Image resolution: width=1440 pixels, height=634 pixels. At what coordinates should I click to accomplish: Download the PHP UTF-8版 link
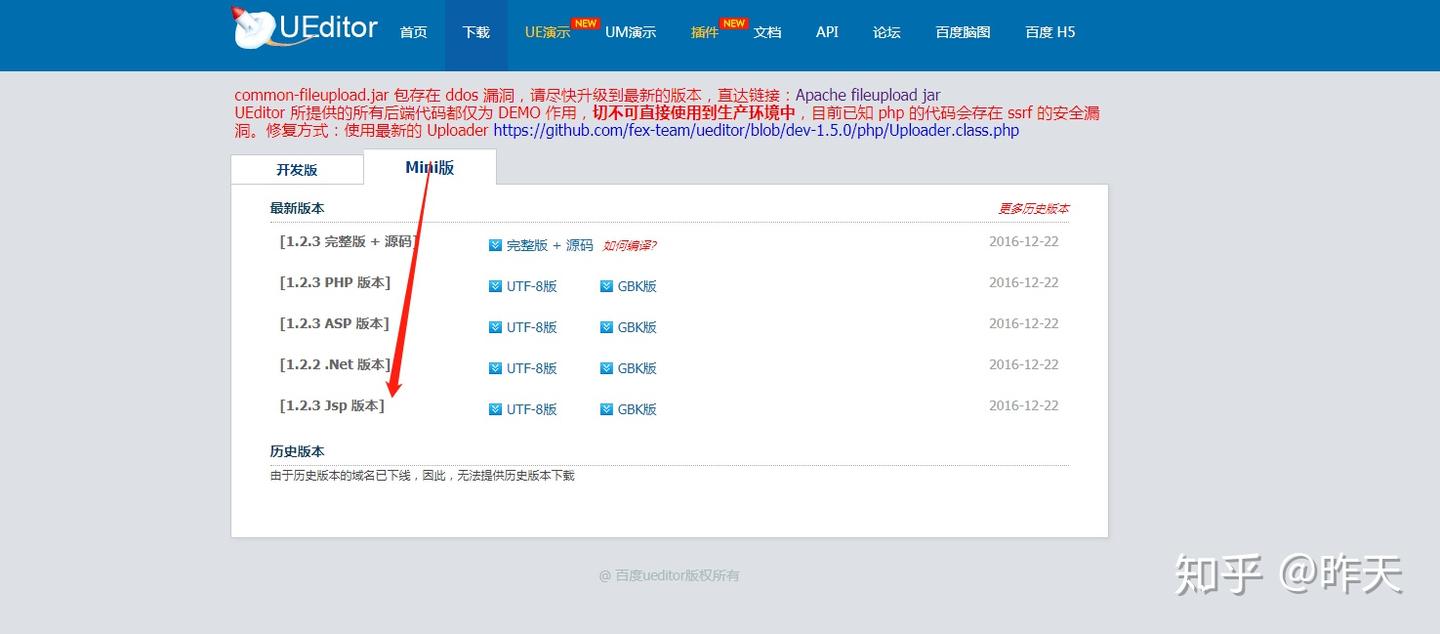[x=531, y=286]
